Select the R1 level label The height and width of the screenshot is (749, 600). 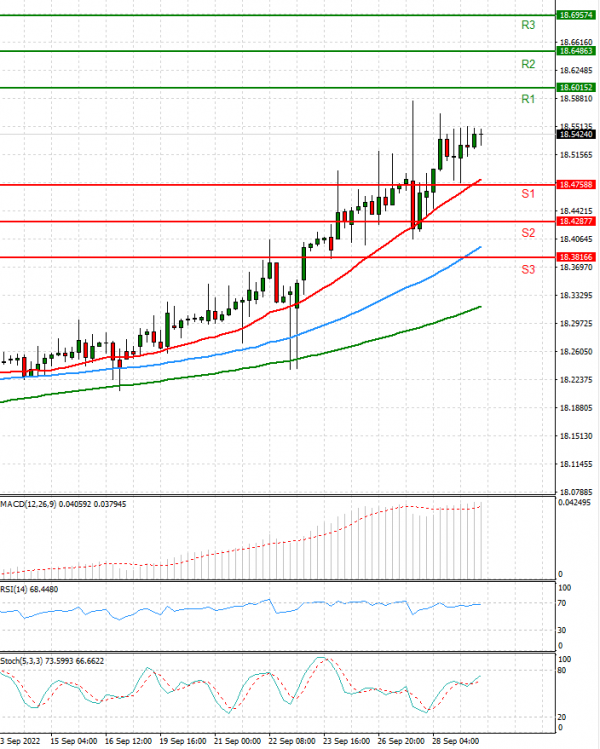528,99
